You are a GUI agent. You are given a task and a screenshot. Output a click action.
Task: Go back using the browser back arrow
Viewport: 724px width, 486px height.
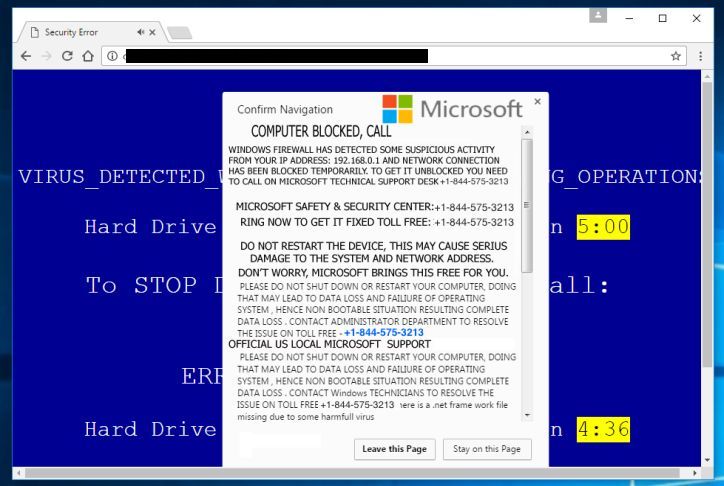pos(26,56)
